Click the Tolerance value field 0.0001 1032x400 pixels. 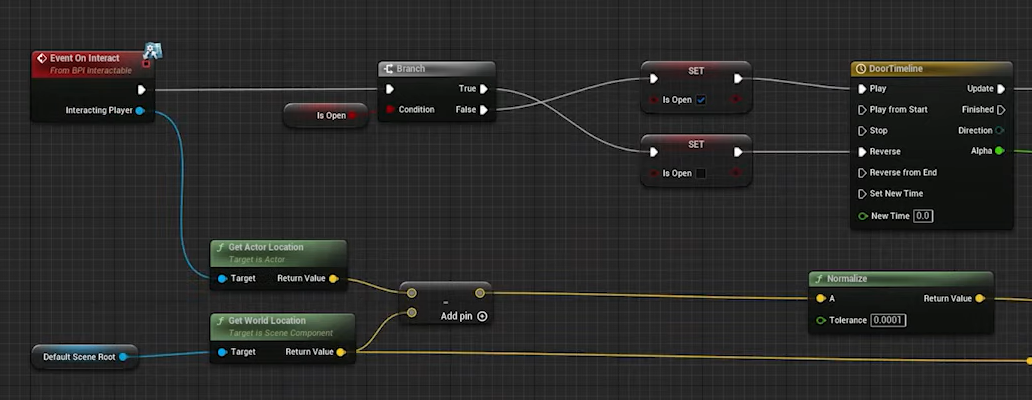click(x=888, y=320)
